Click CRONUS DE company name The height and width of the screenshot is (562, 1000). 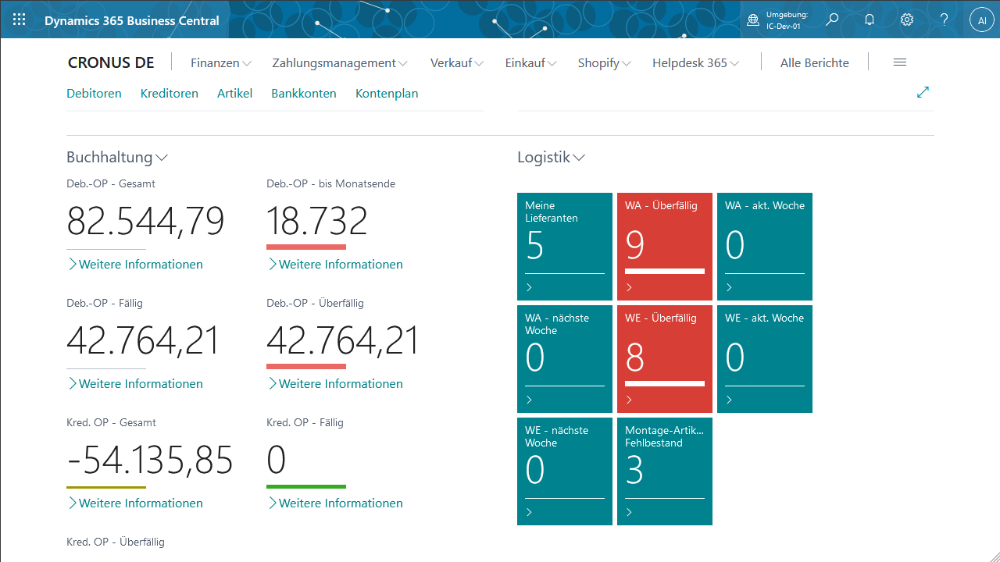point(111,63)
